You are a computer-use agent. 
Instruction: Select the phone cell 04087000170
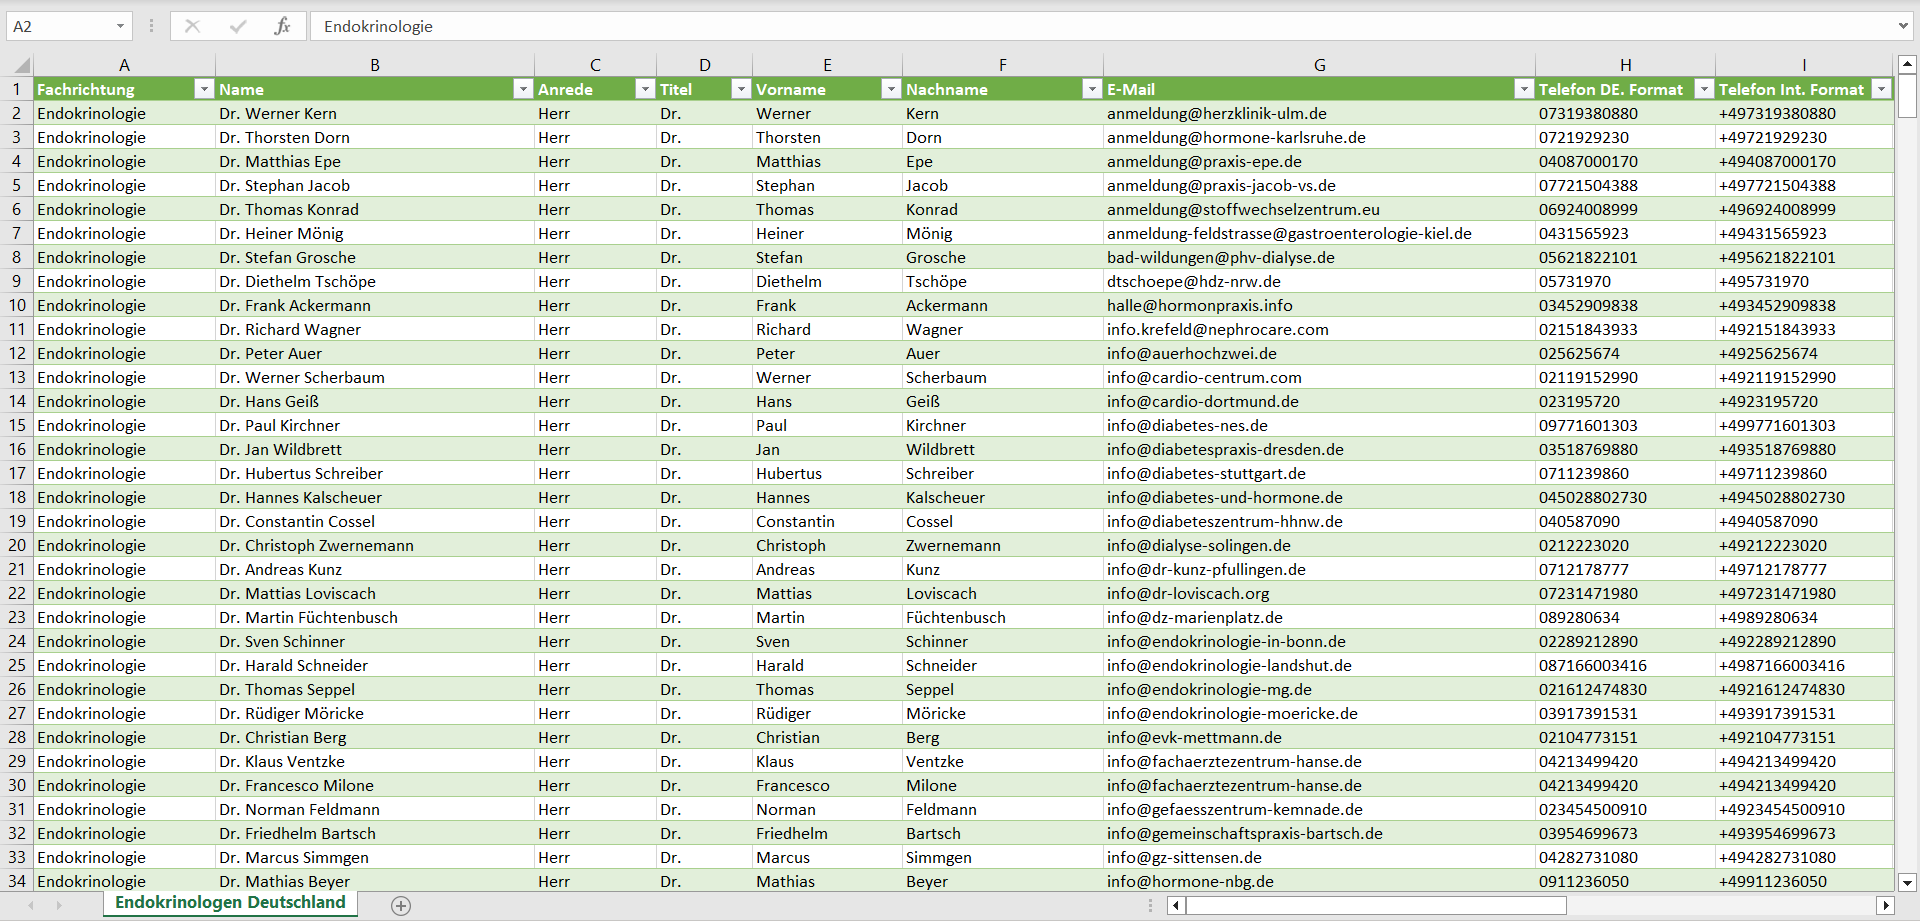pyautogui.click(x=1625, y=161)
